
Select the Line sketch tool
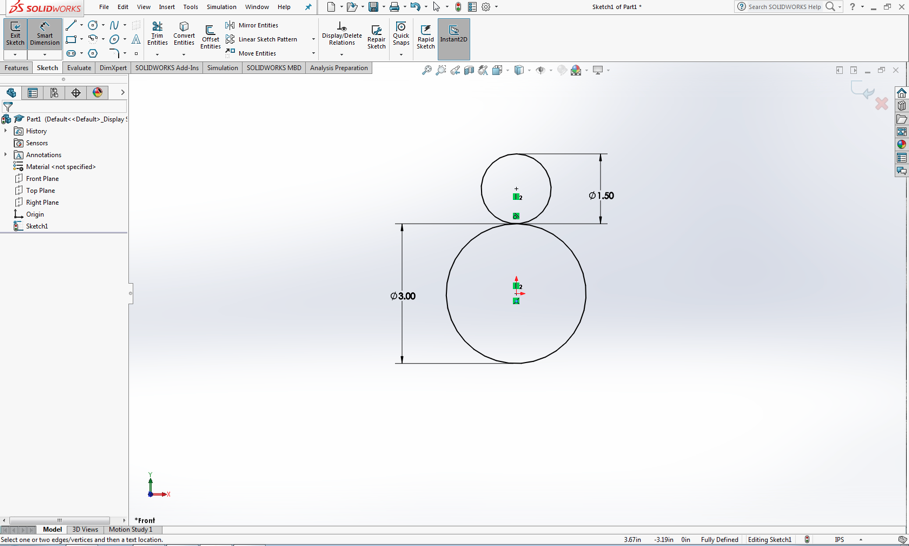tap(71, 25)
